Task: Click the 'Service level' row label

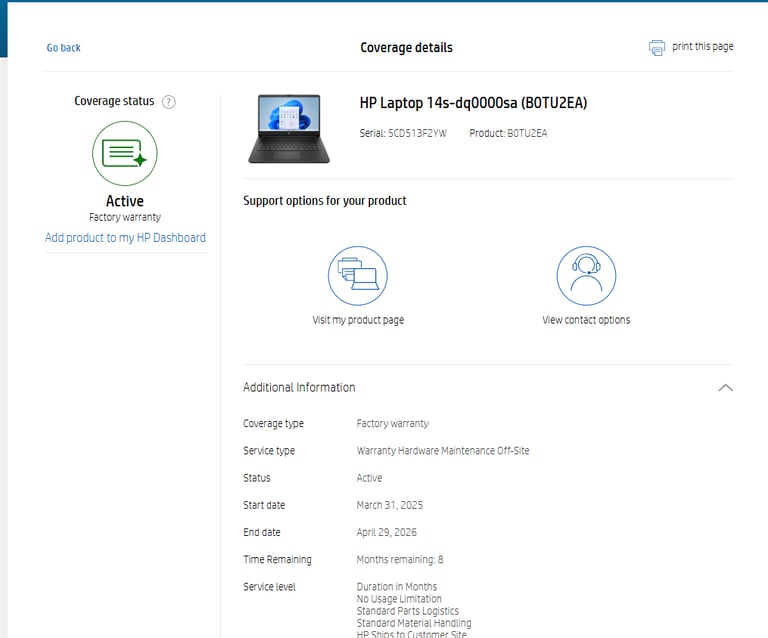Action: click(x=269, y=587)
